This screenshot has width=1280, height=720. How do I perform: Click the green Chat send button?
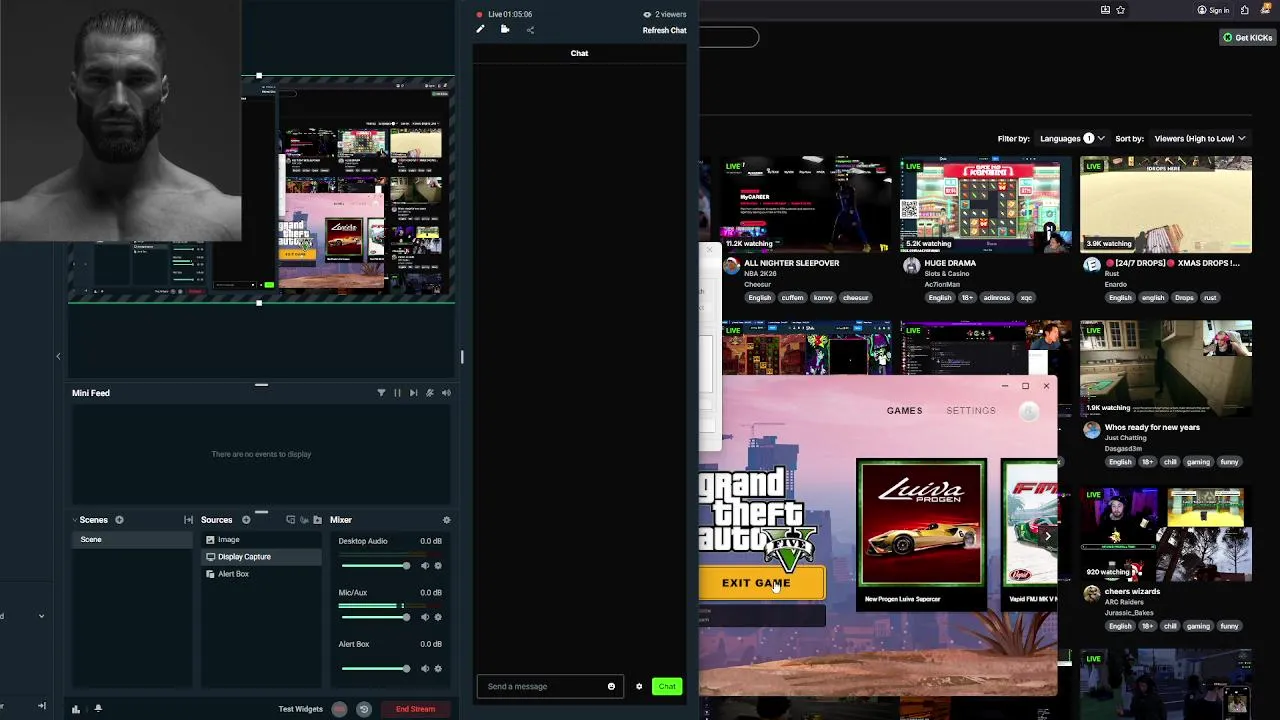(667, 686)
